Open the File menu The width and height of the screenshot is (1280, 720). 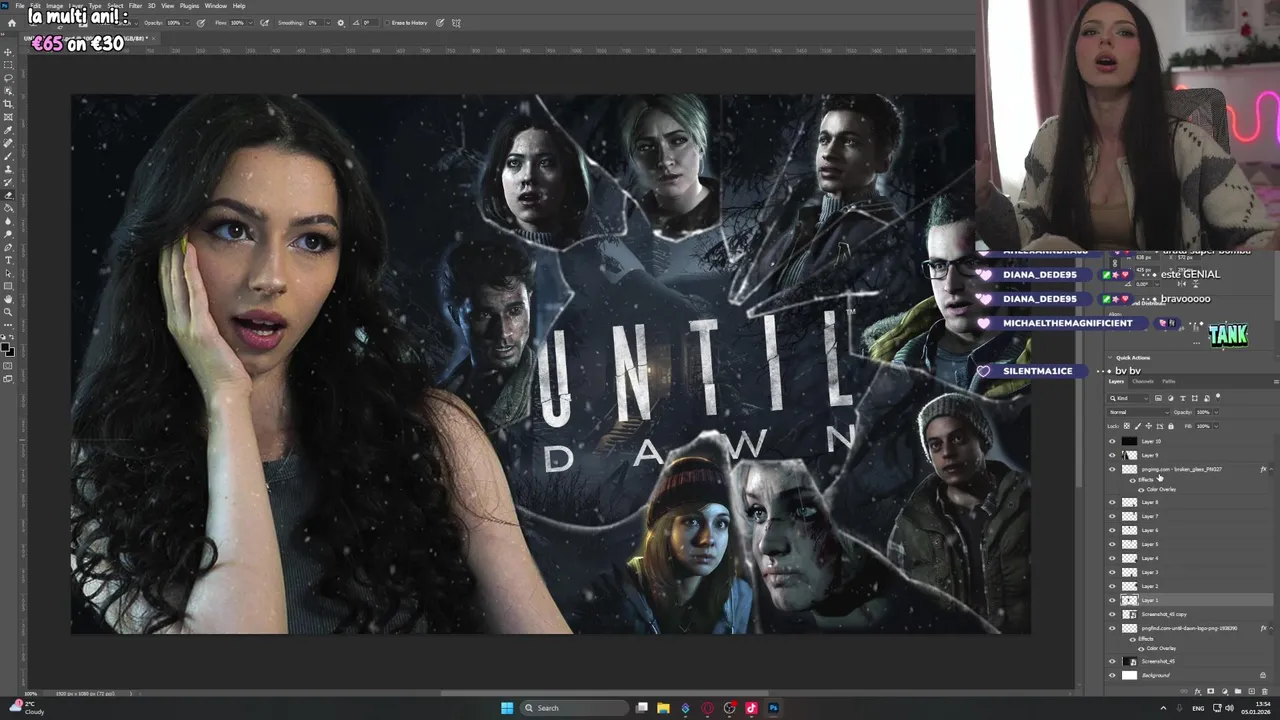tap(20, 6)
